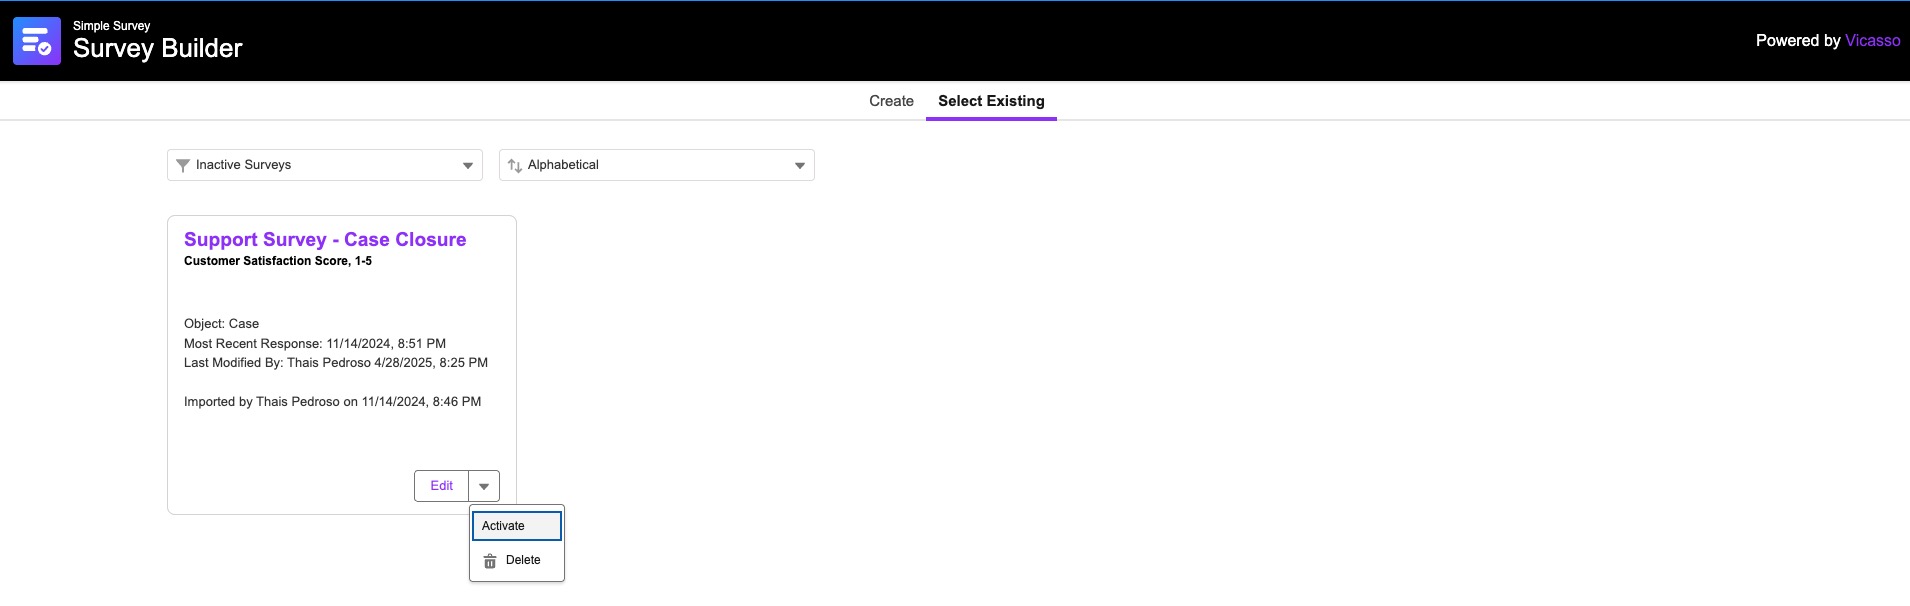Click the Survey Builder app logo icon
Image resolution: width=1910 pixels, height=606 pixels.
point(37,41)
